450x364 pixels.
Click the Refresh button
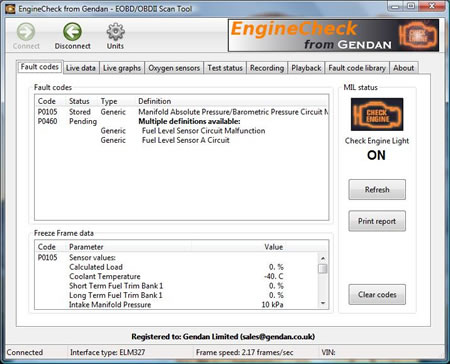click(377, 190)
